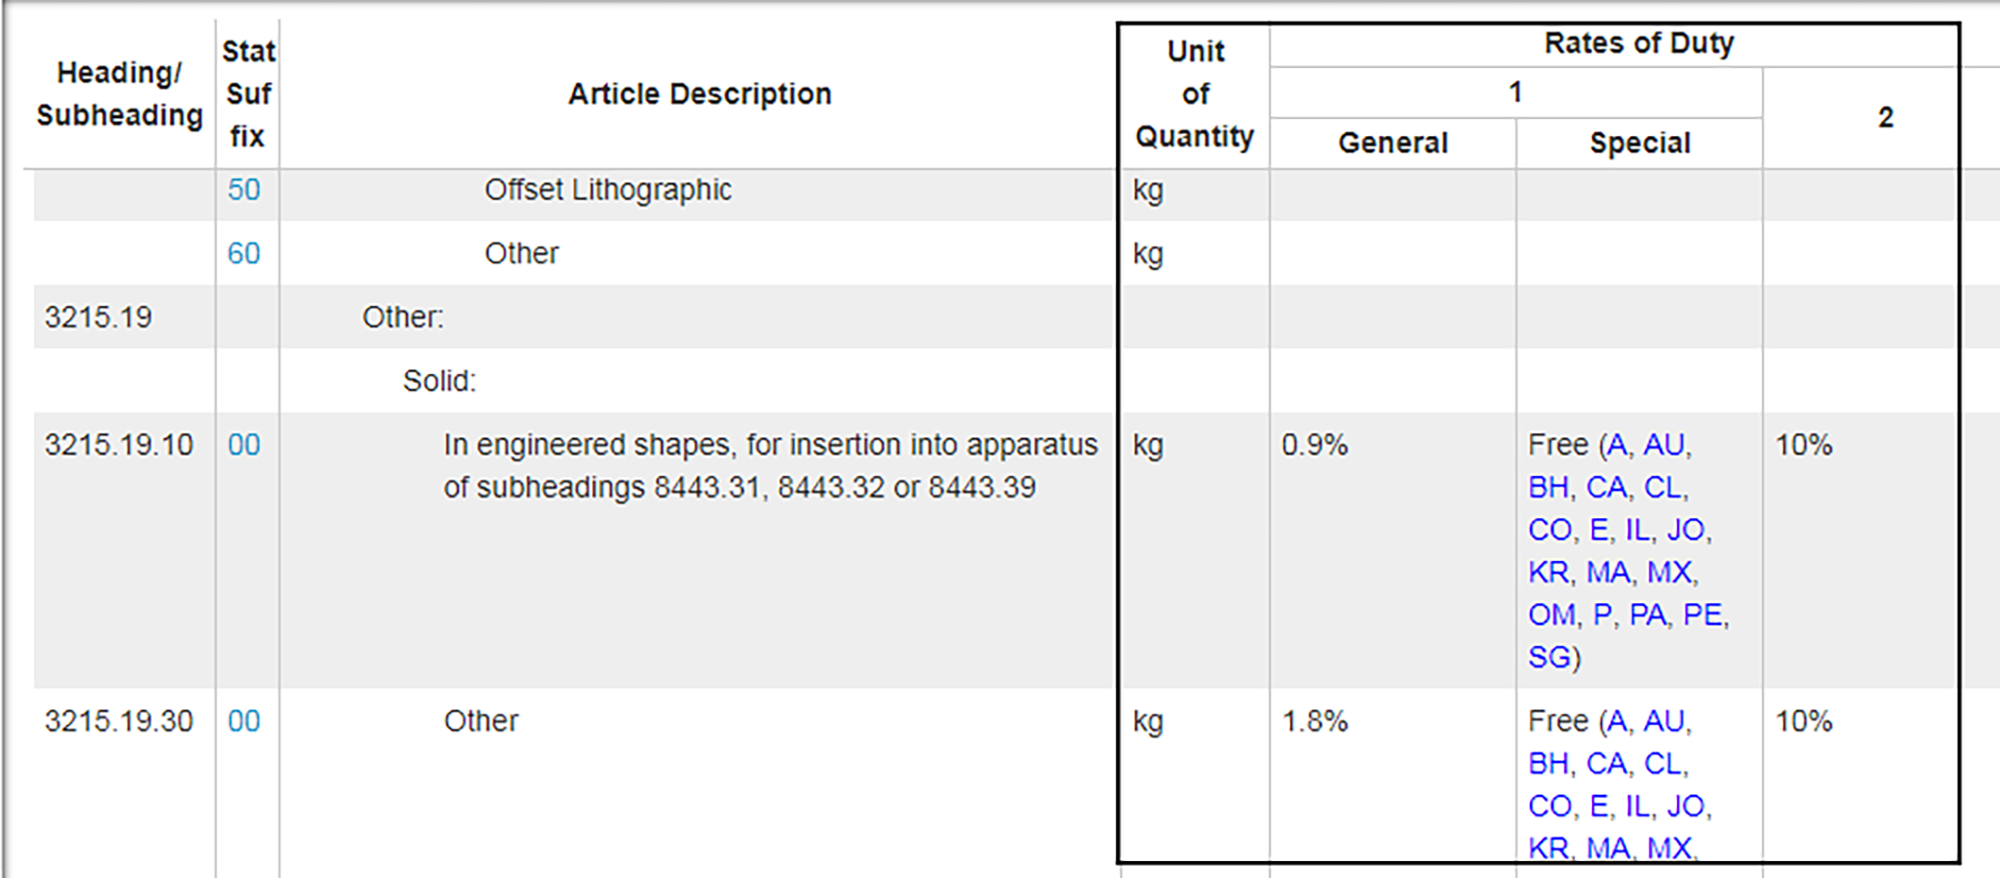Click the OM special program link
The image size is (2000, 878).
[1552, 615]
